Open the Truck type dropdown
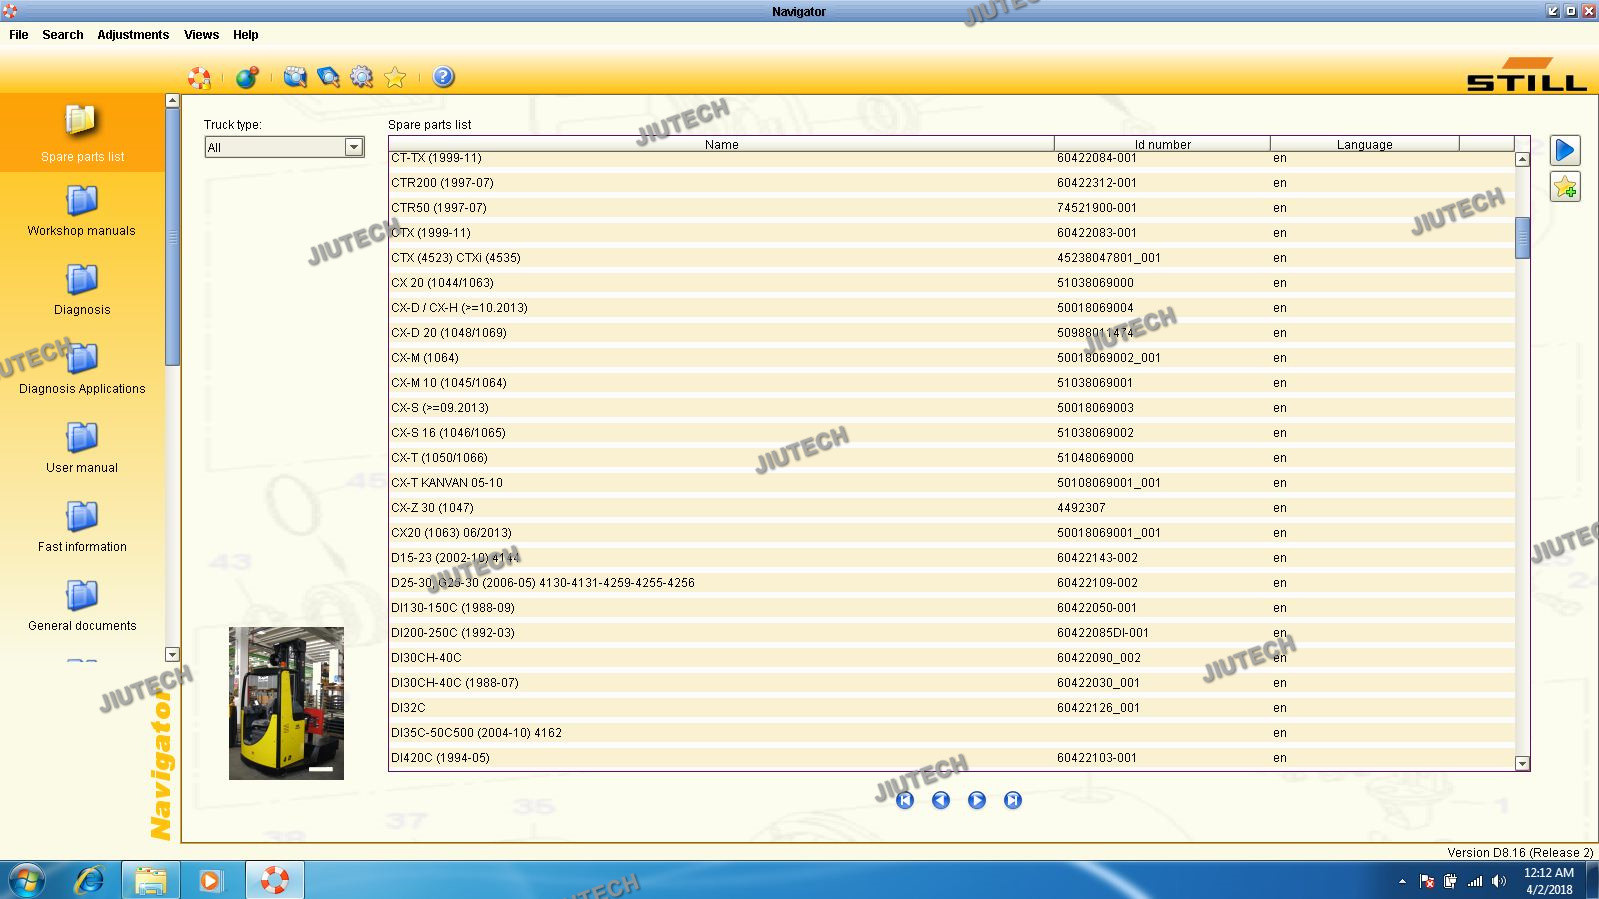 coord(284,147)
